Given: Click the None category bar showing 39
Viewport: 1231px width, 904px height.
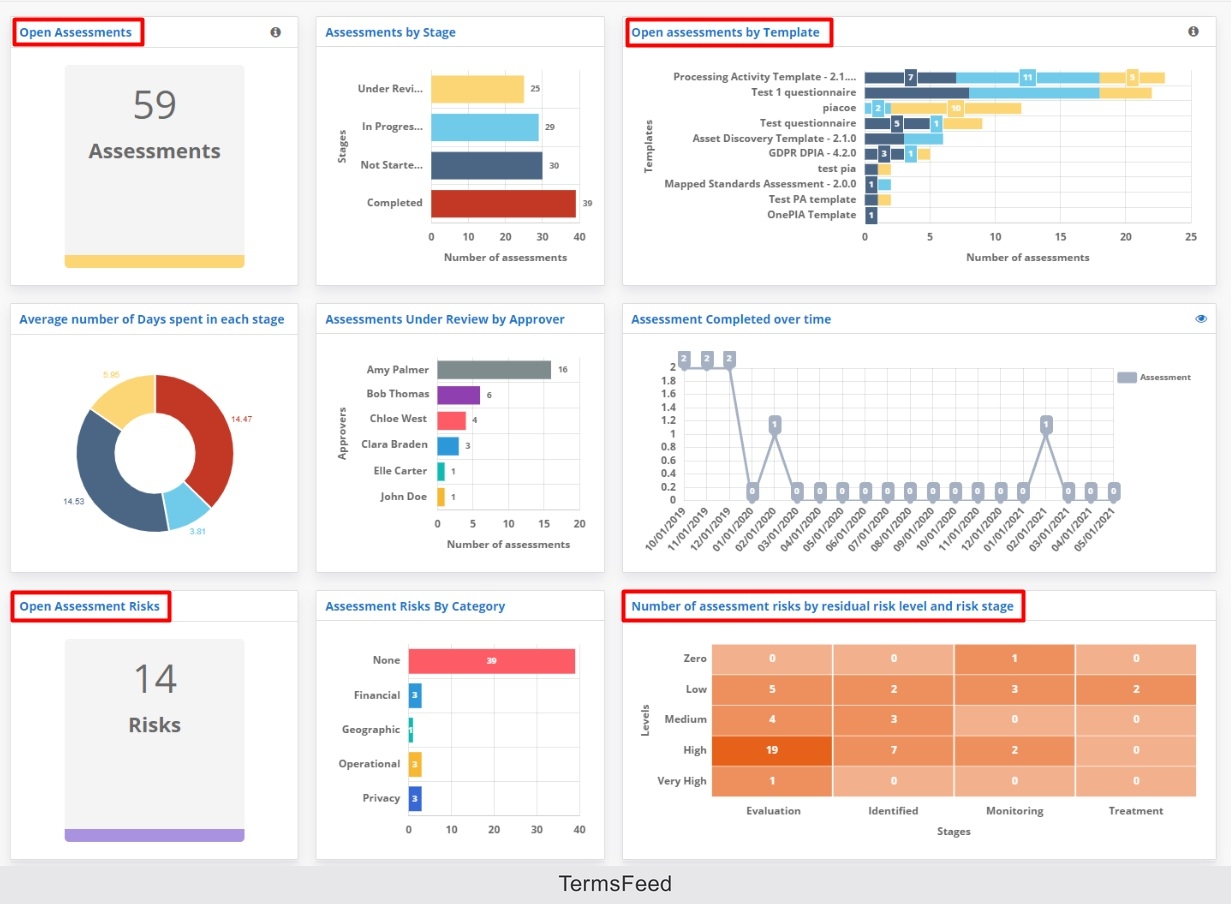Looking at the screenshot, I should click(x=492, y=661).
